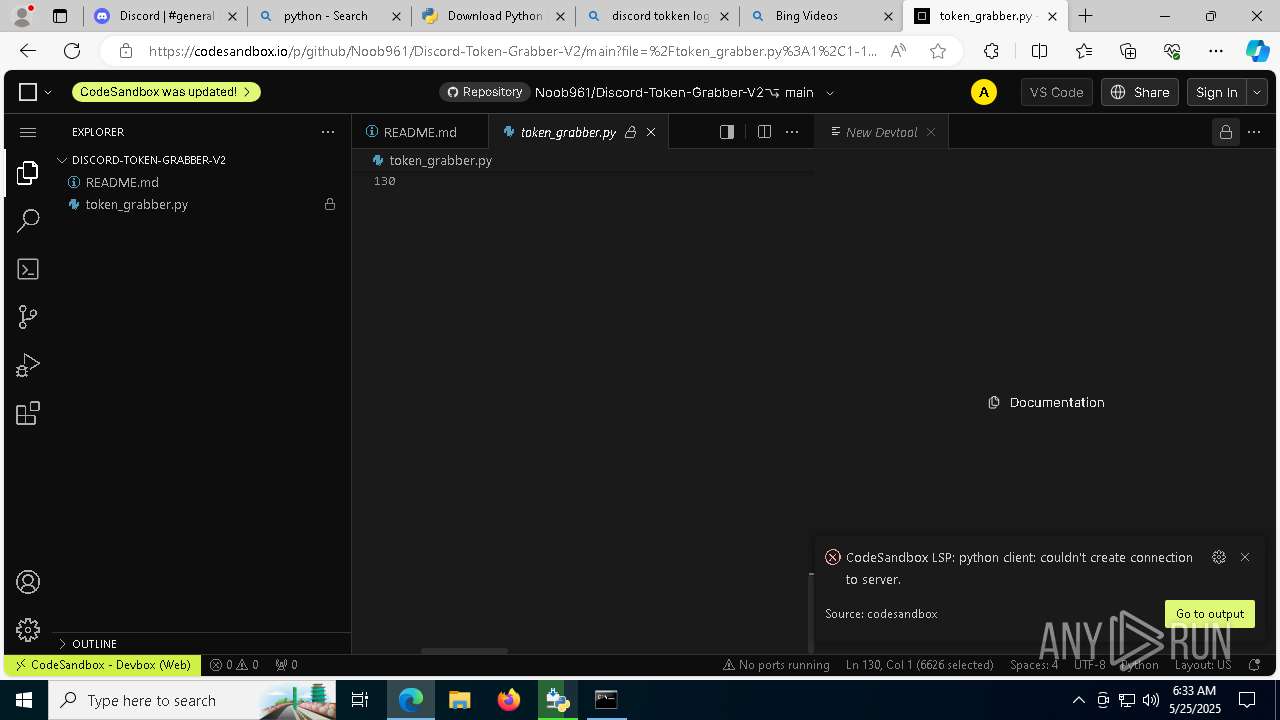Click the CodeSandbox - Devbox (Web) status item

(x=103, y=665)
